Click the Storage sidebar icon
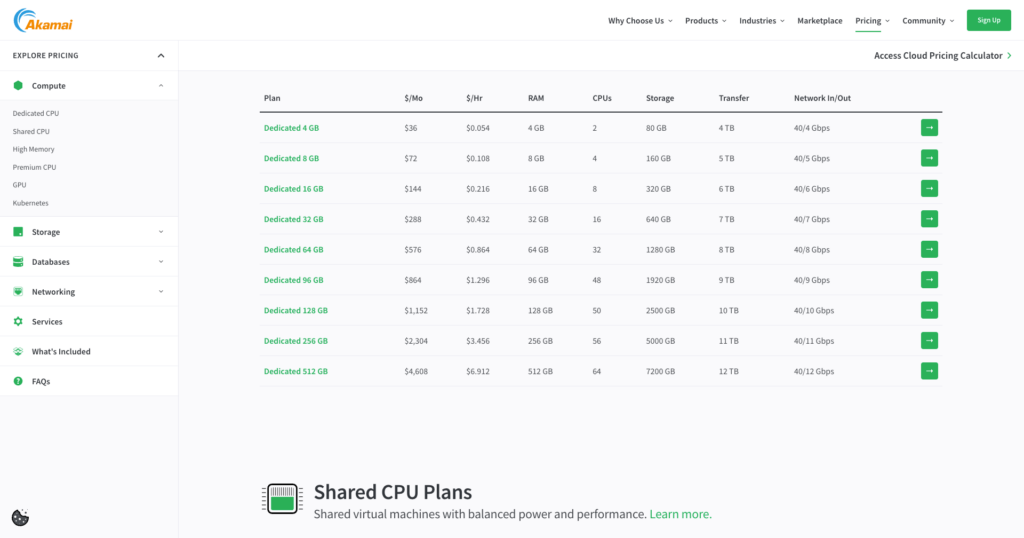 tap(18, 232)
